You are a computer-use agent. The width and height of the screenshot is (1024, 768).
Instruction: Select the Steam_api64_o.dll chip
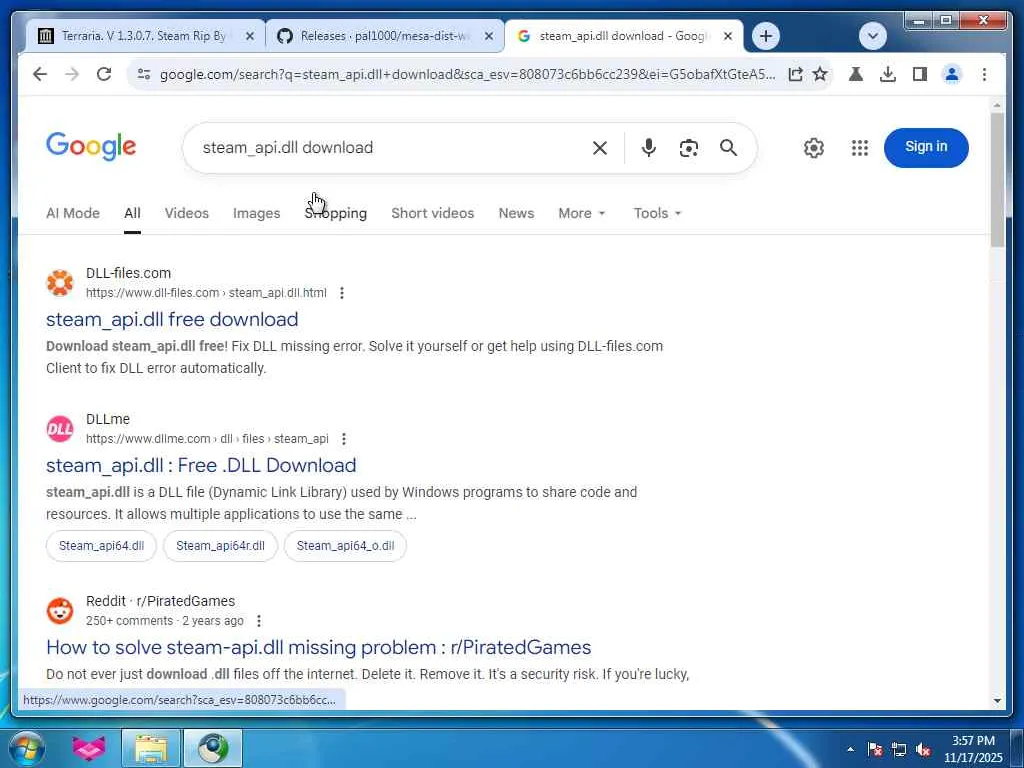[345, 546]
